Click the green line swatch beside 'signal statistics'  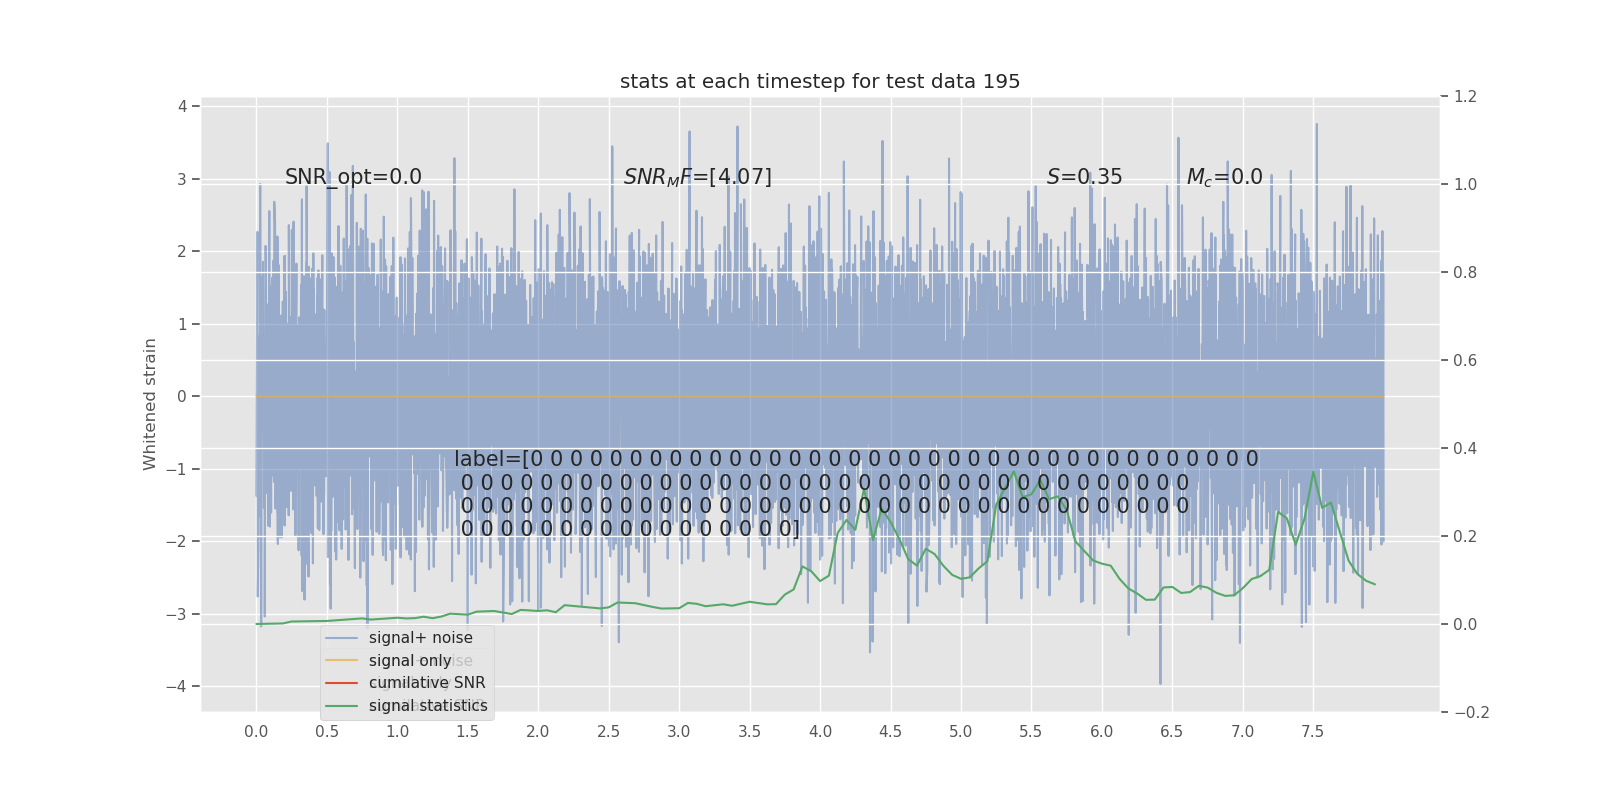pyautogui.click(x=341, y=706)
